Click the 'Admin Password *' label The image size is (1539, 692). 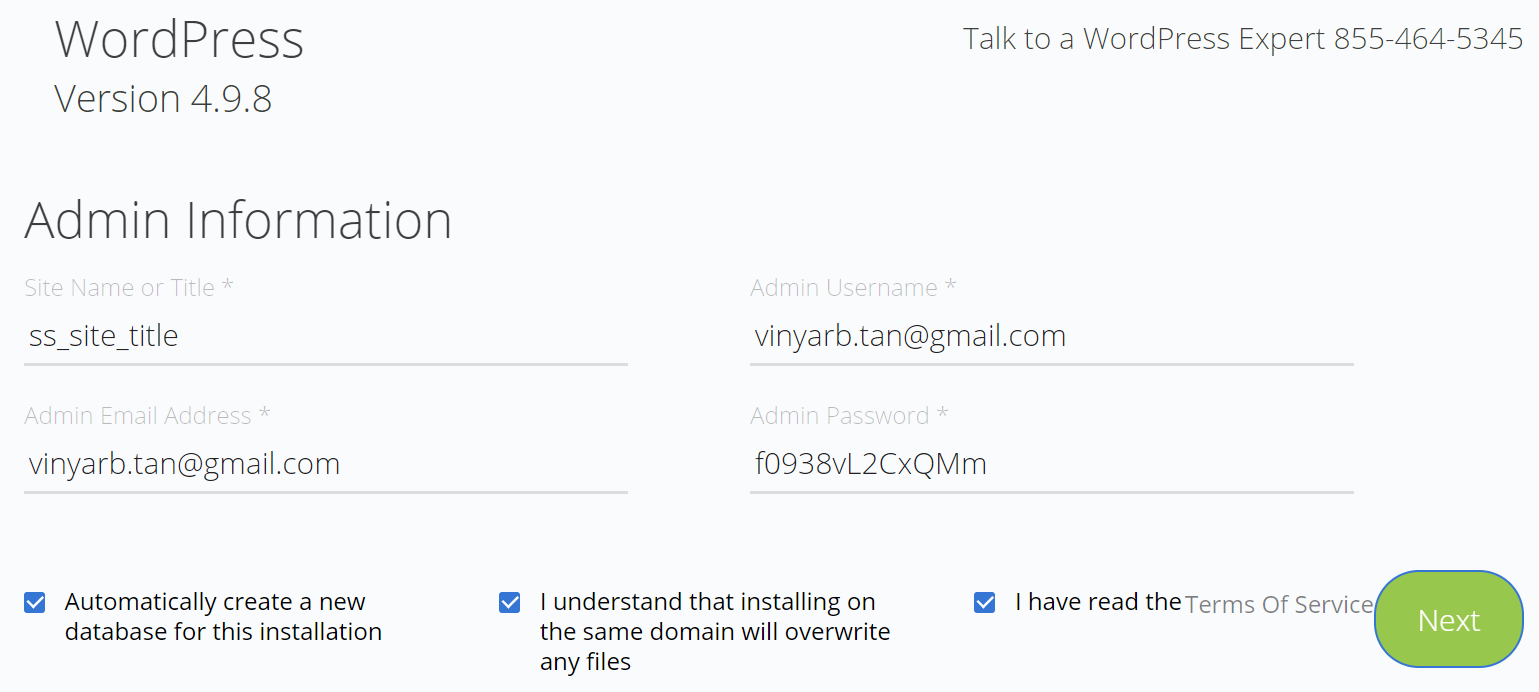tap(849, 416)
